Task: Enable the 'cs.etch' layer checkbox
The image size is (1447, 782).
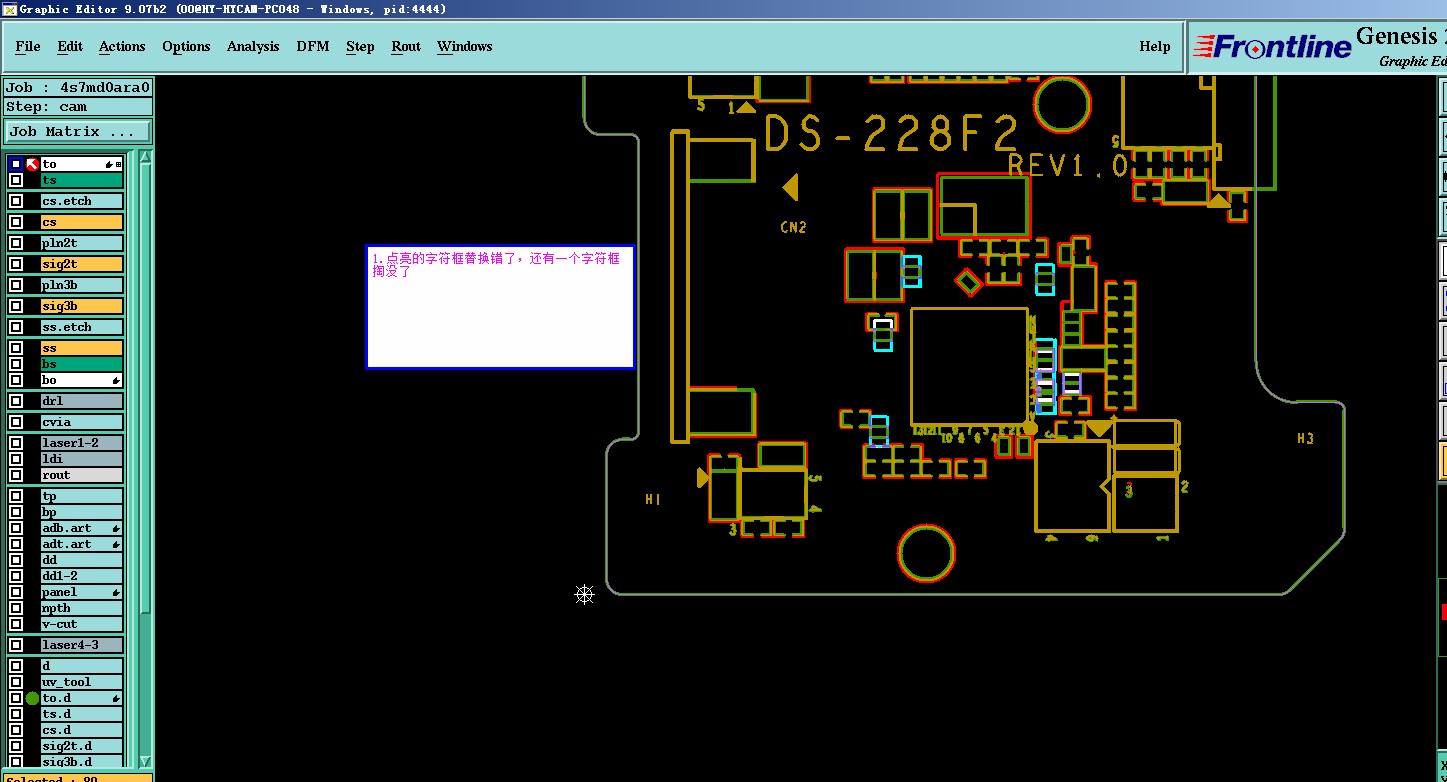Action: pos(16,201)
